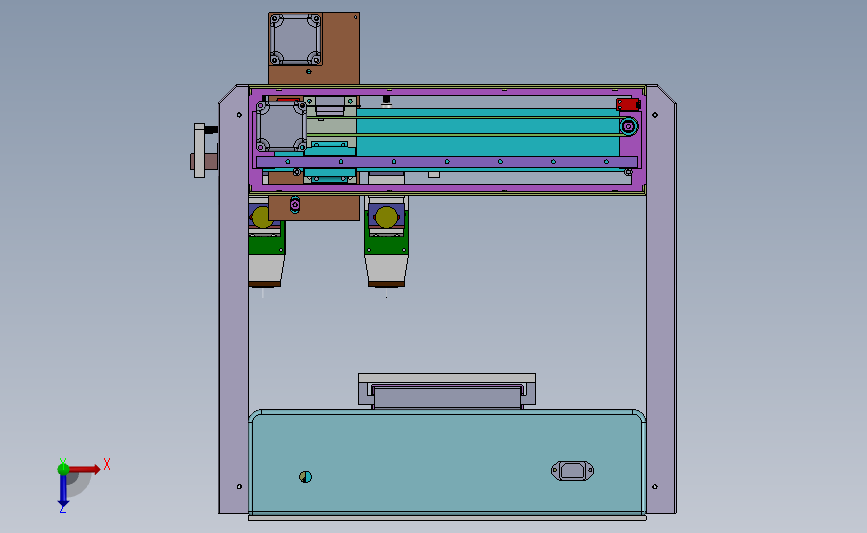Select the stepper motor inside the purple frame
This screenshot has height=533, width=867.
coord(281,127)
